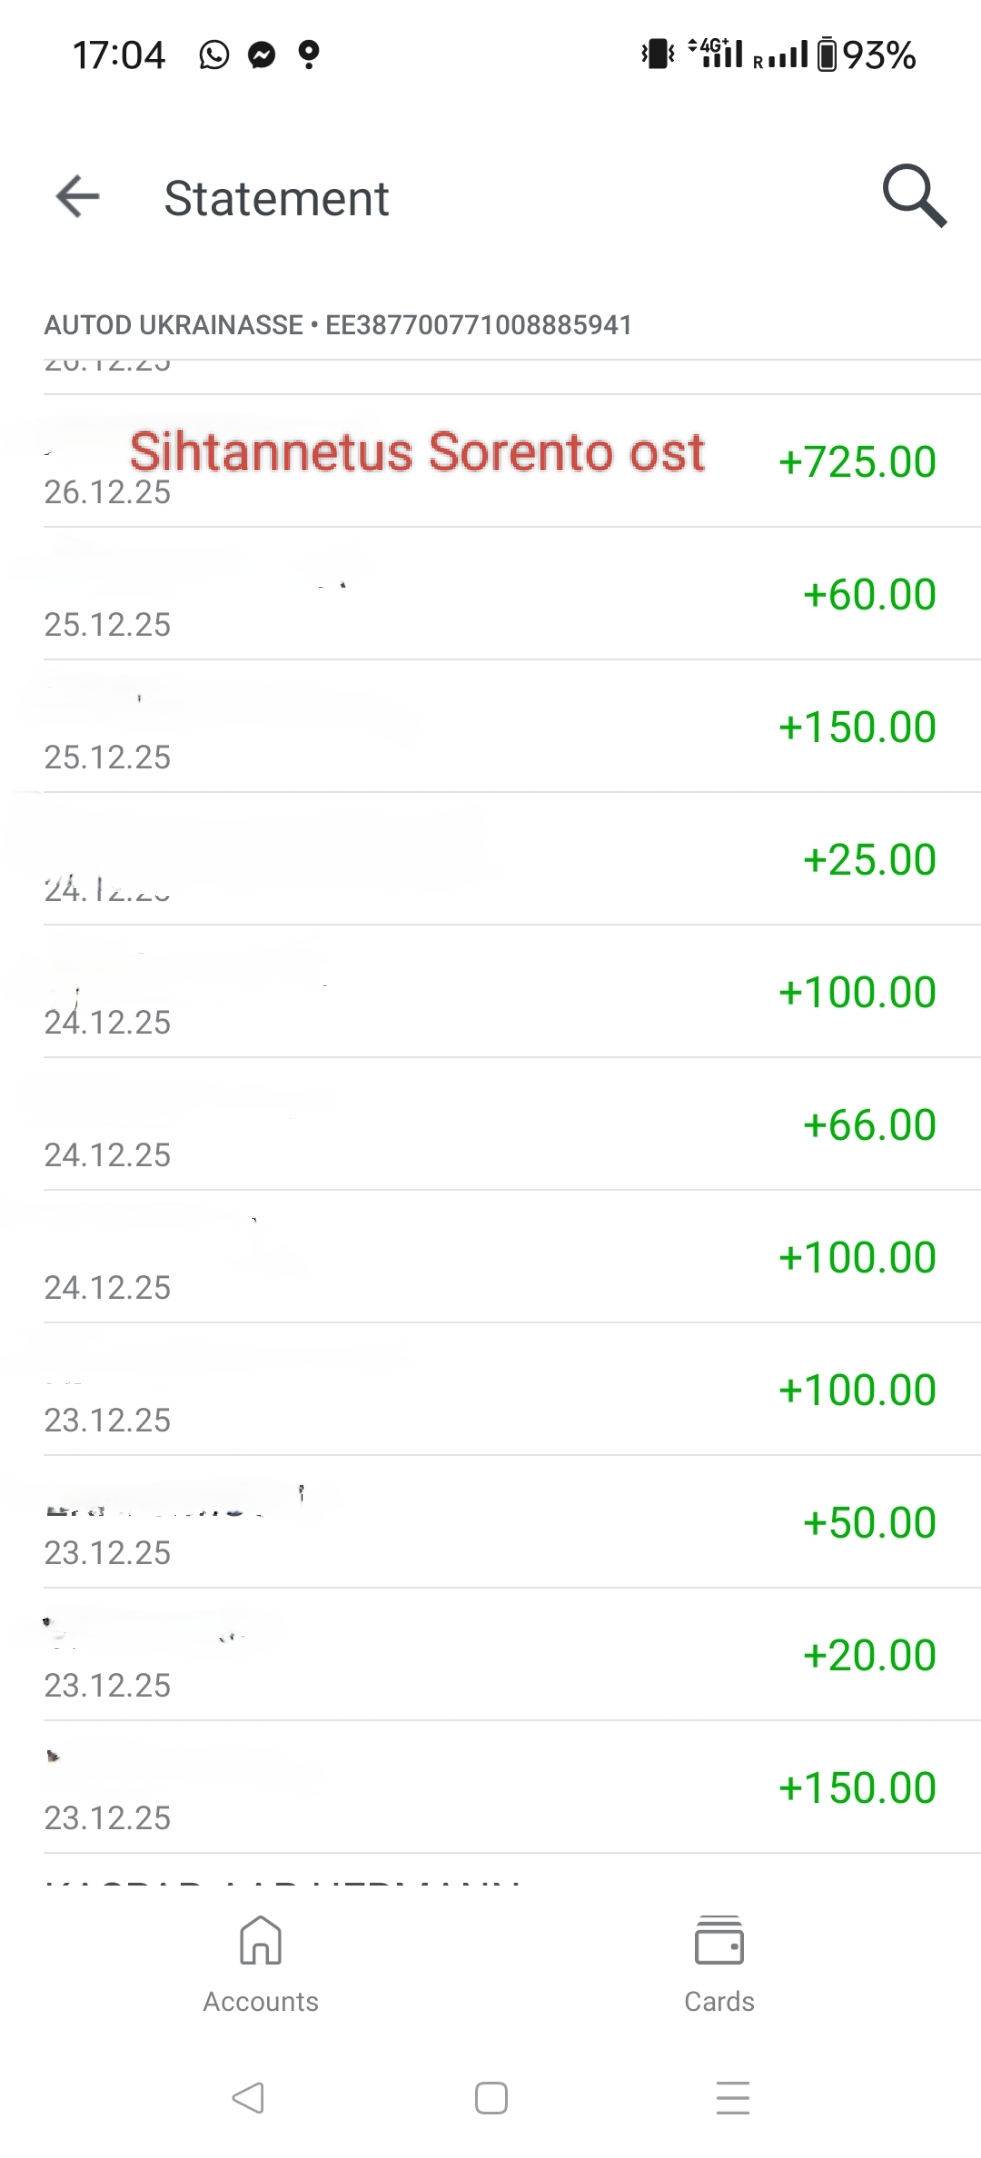Open the +20.00 transaction entry
The width and height of the screenshot is (981, 2158).
[869, 1656]
